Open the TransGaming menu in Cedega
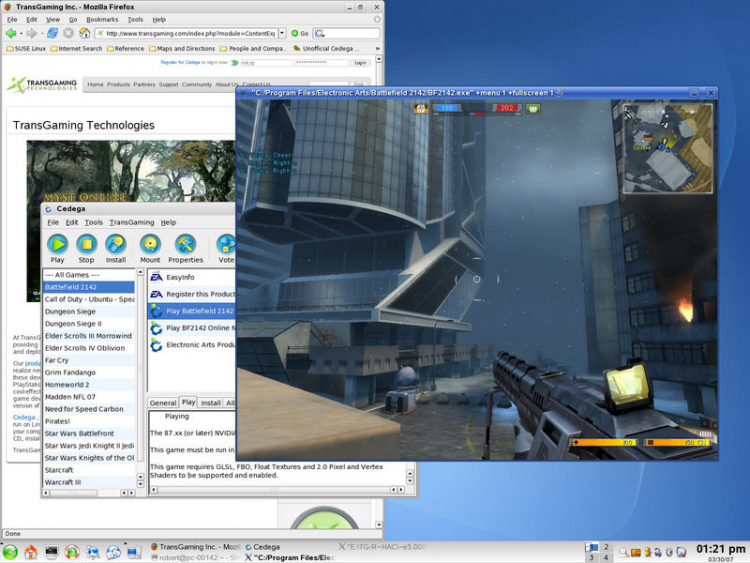Viewport: 750px width, 563px height. [x=132, y=222]
